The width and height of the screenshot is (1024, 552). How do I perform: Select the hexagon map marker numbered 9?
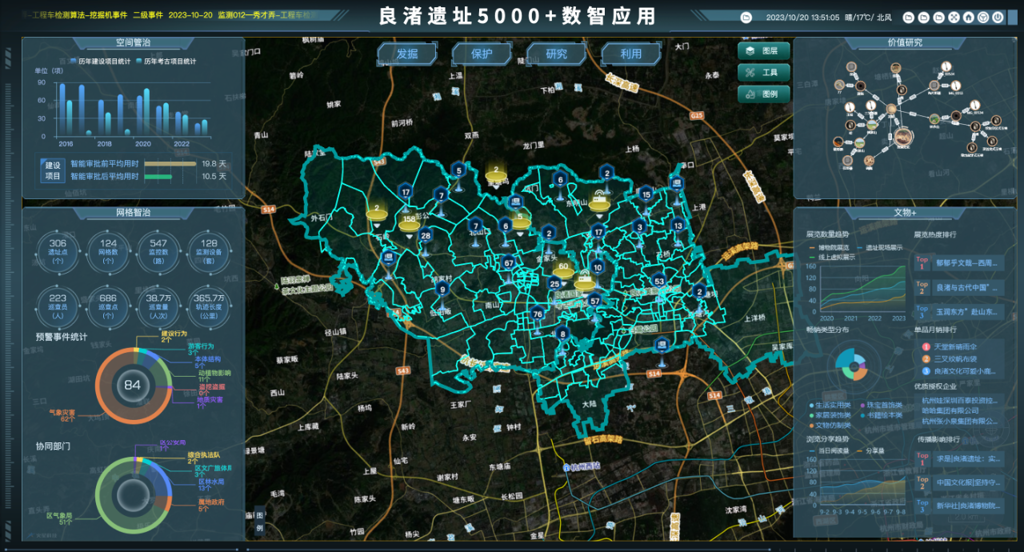click(443, 289)
